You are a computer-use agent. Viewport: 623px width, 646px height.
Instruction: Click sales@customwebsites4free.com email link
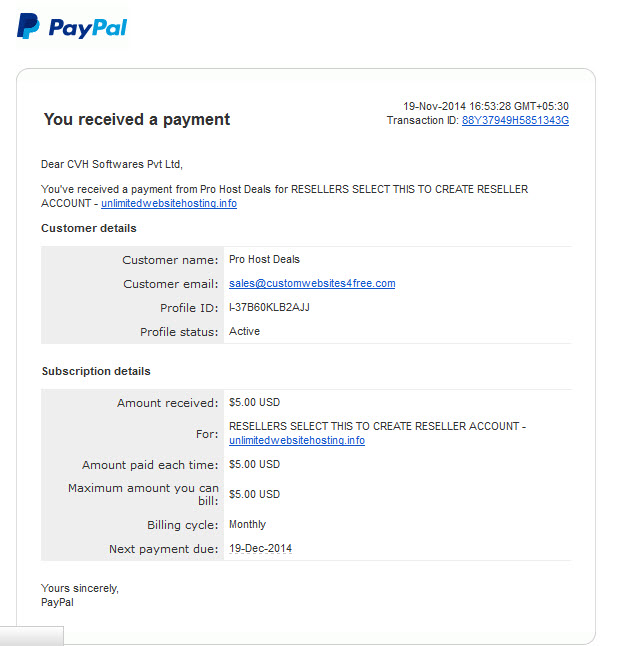click(x=312, y=283)
